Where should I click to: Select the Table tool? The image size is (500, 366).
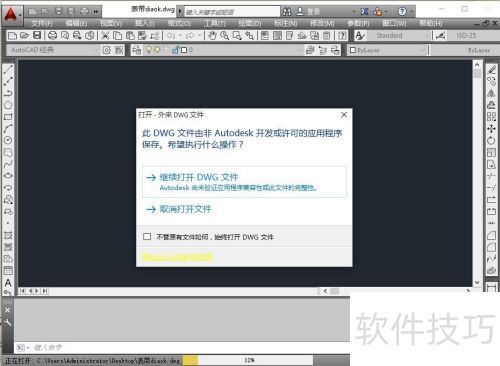point(8,270)
